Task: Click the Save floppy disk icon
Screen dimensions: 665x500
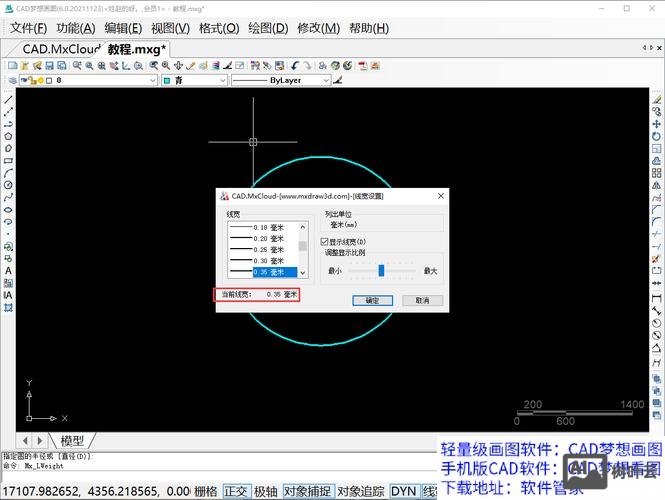Action: [50, 66]
